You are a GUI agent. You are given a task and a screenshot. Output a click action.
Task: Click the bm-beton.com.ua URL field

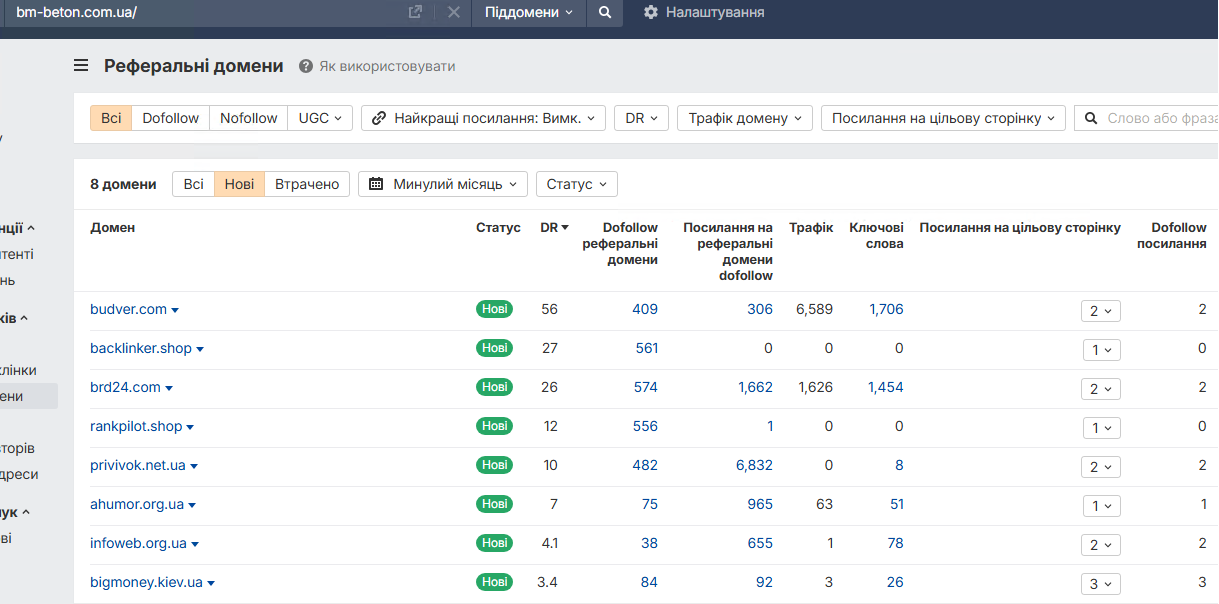[x=200, y=12]
